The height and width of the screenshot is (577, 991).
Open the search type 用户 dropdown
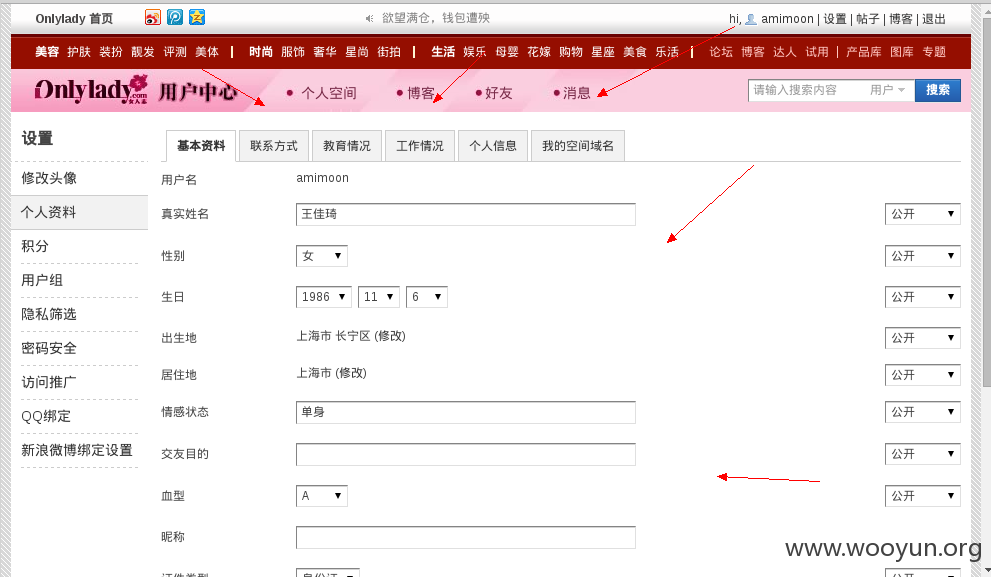(887, 90)
